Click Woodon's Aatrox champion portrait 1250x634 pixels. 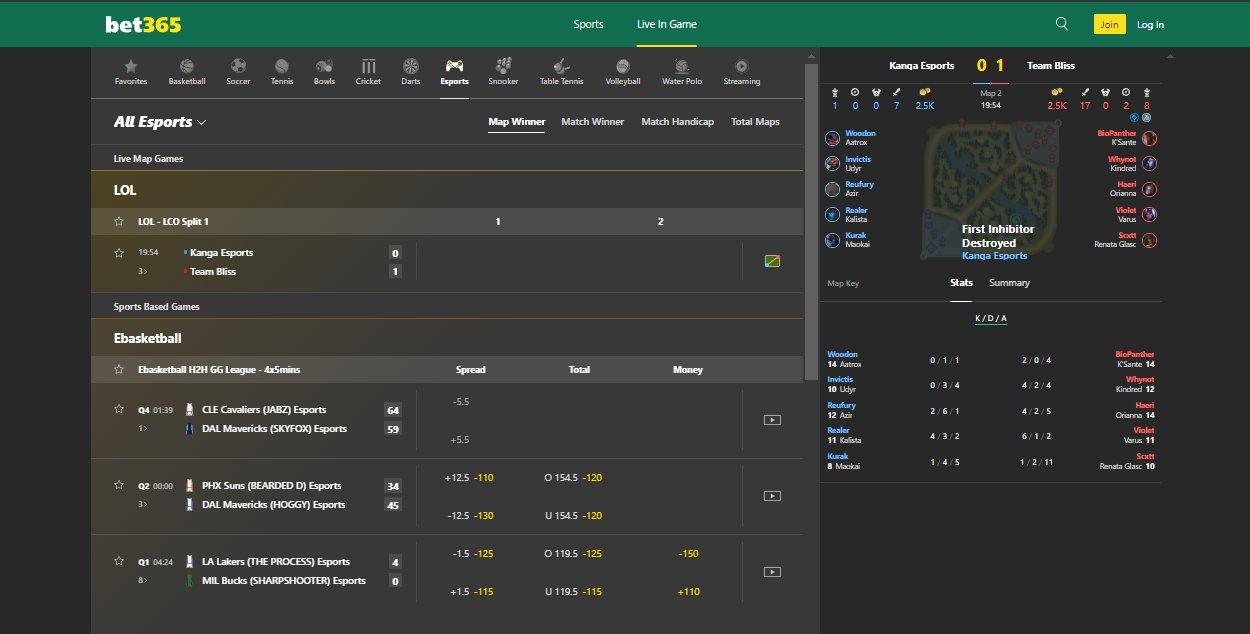[833, 138]
